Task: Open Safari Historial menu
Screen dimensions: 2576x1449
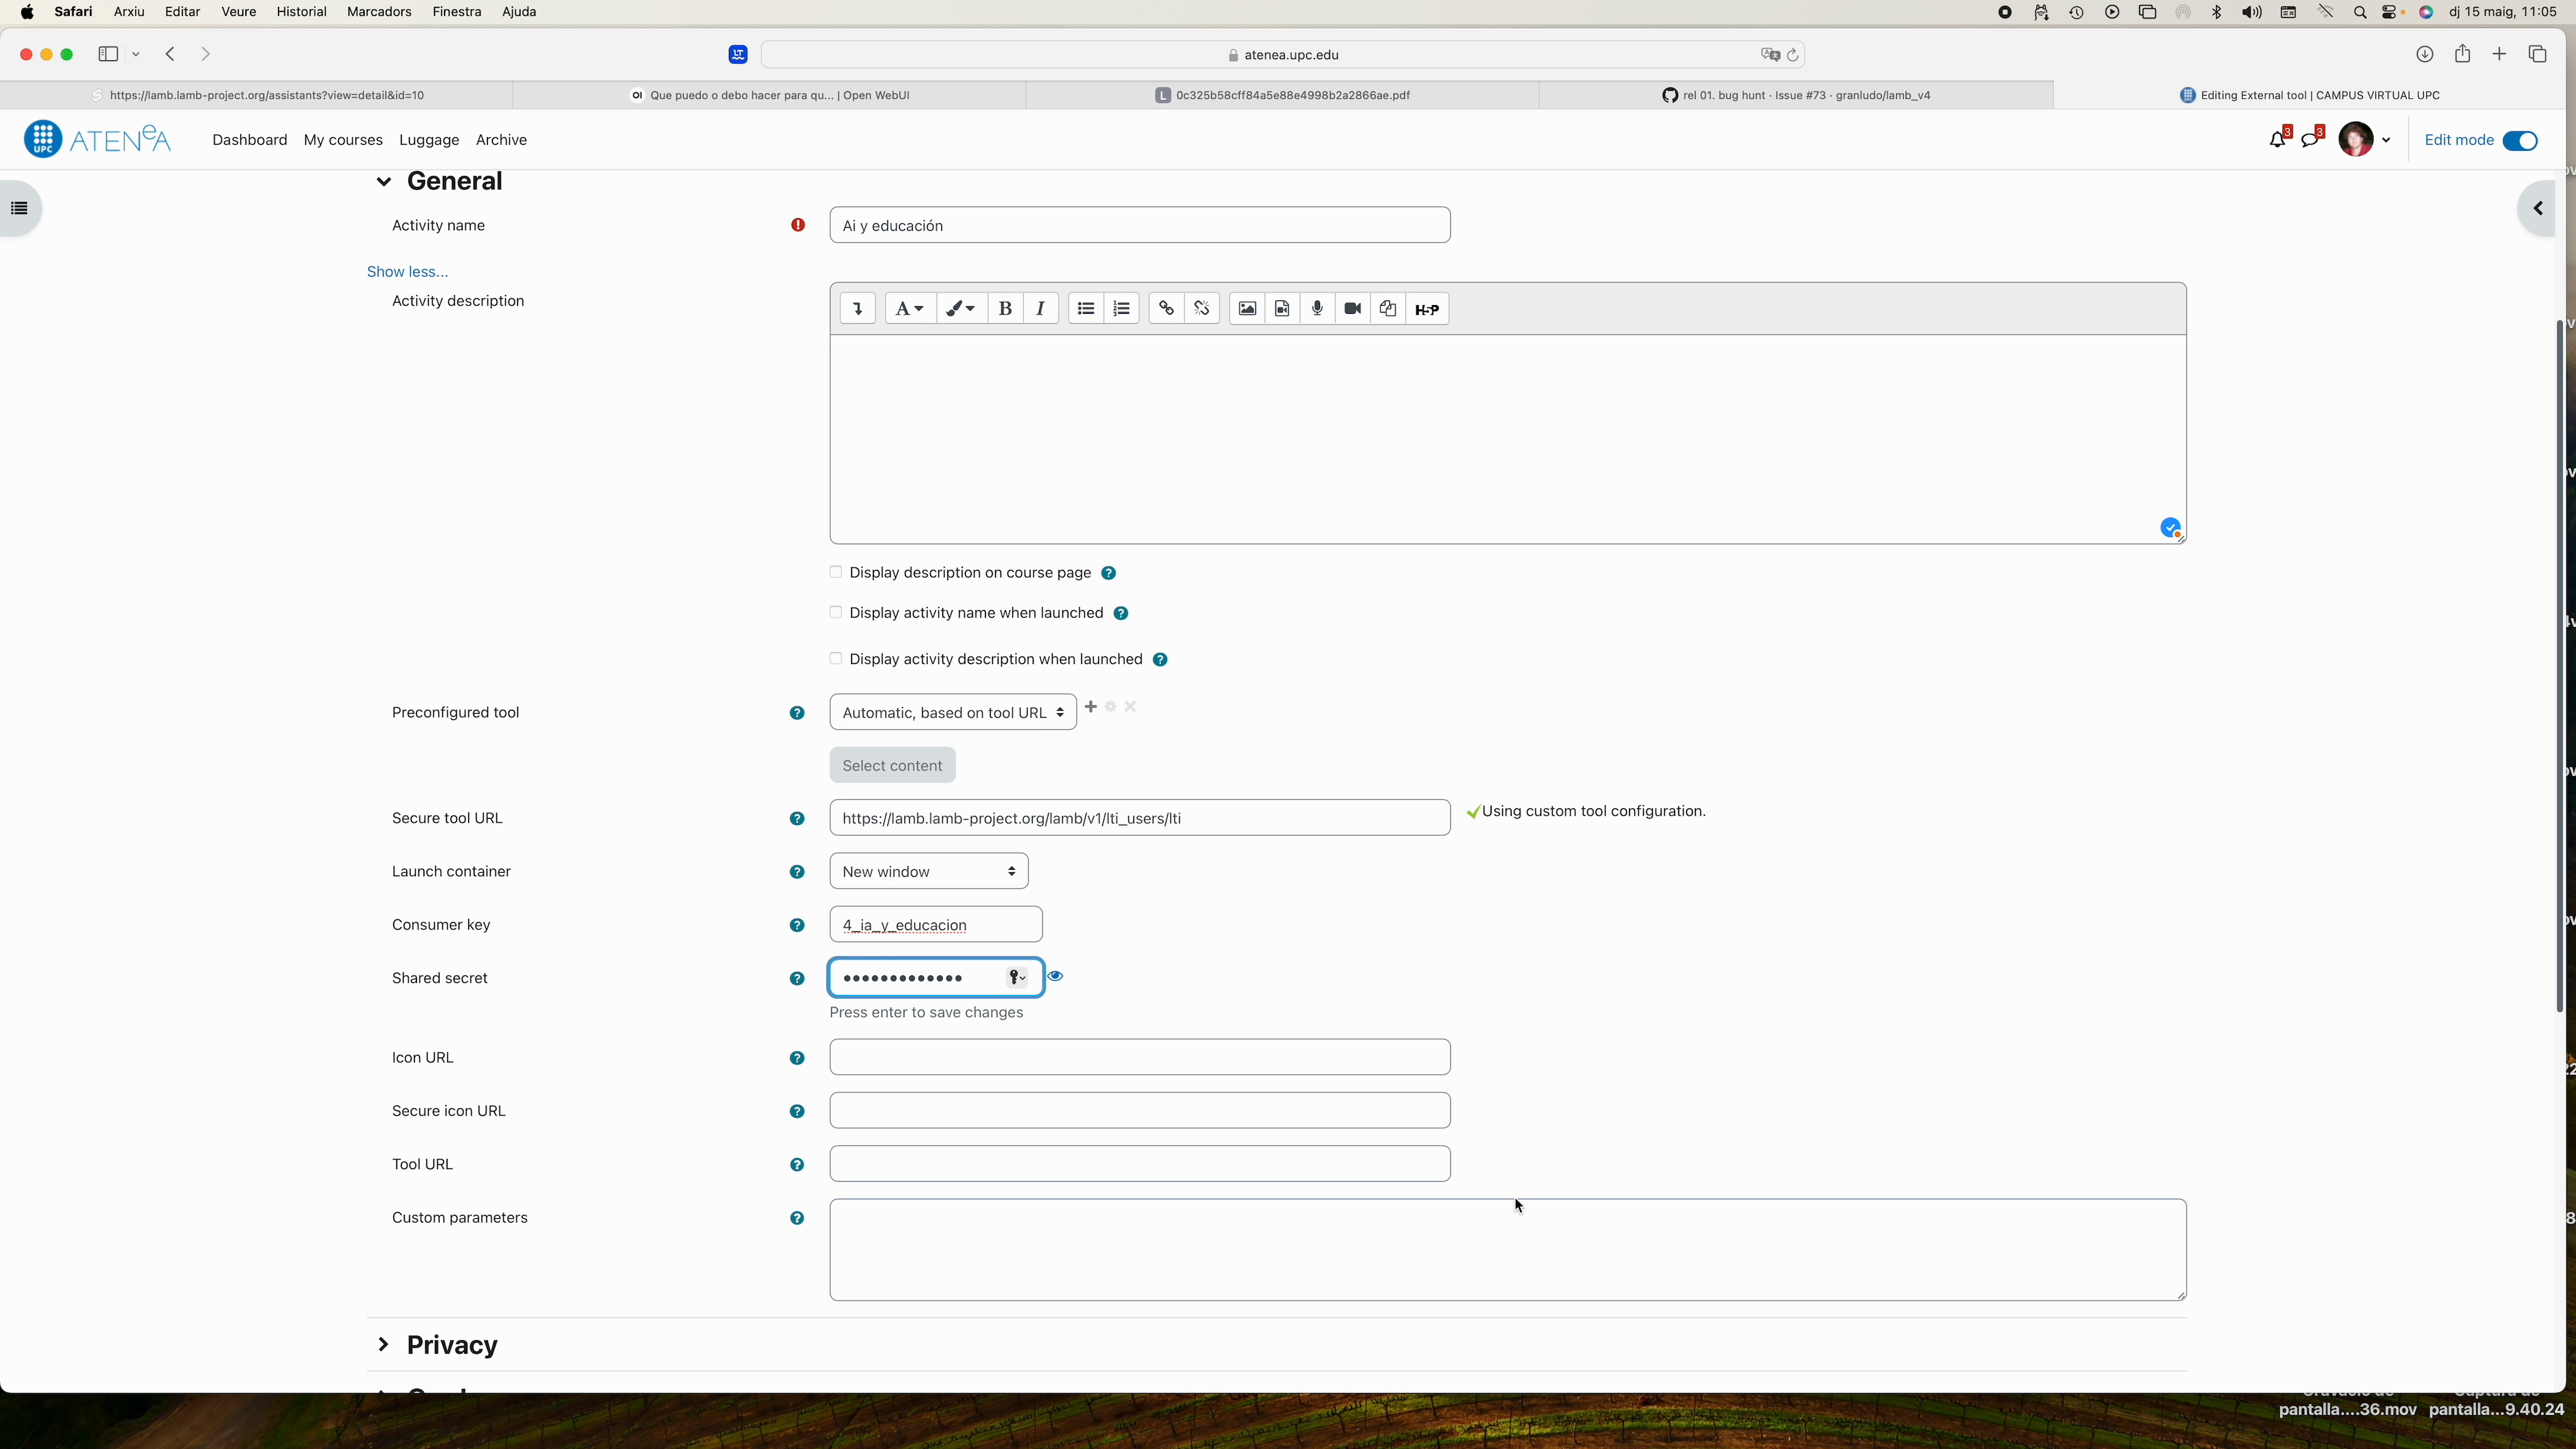Action: (x=301, y=12)
